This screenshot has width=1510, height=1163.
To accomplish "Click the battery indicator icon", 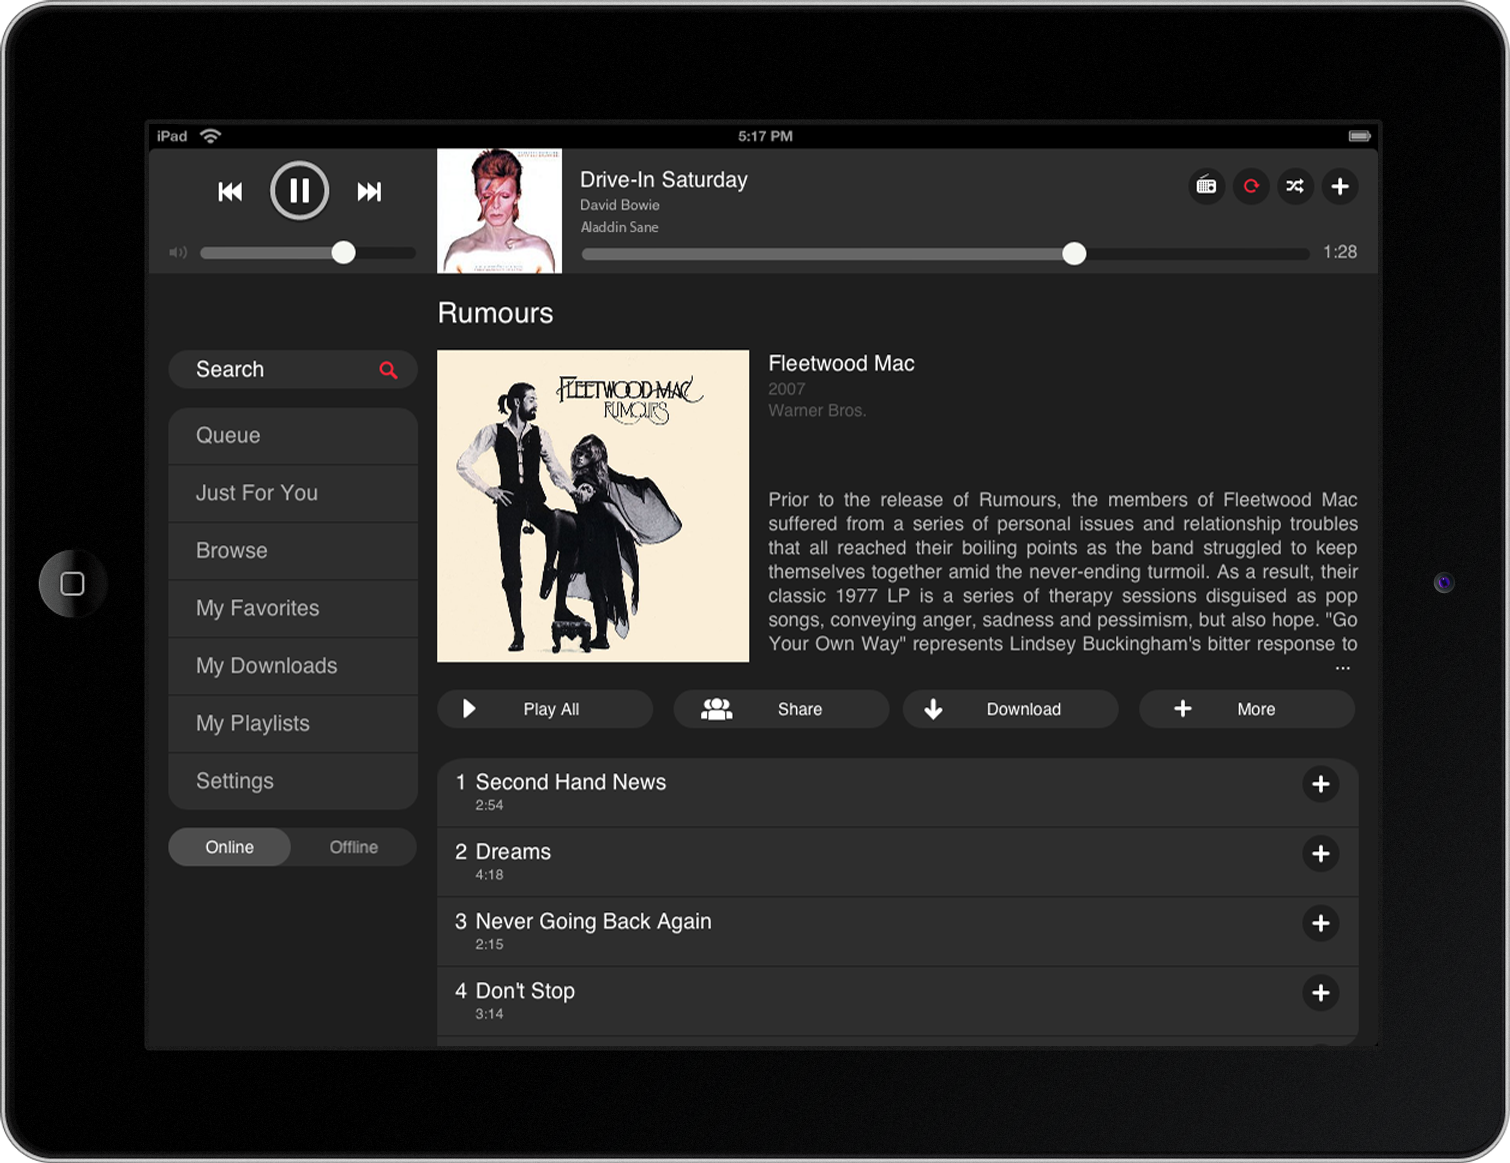I will coord(1359,136).
